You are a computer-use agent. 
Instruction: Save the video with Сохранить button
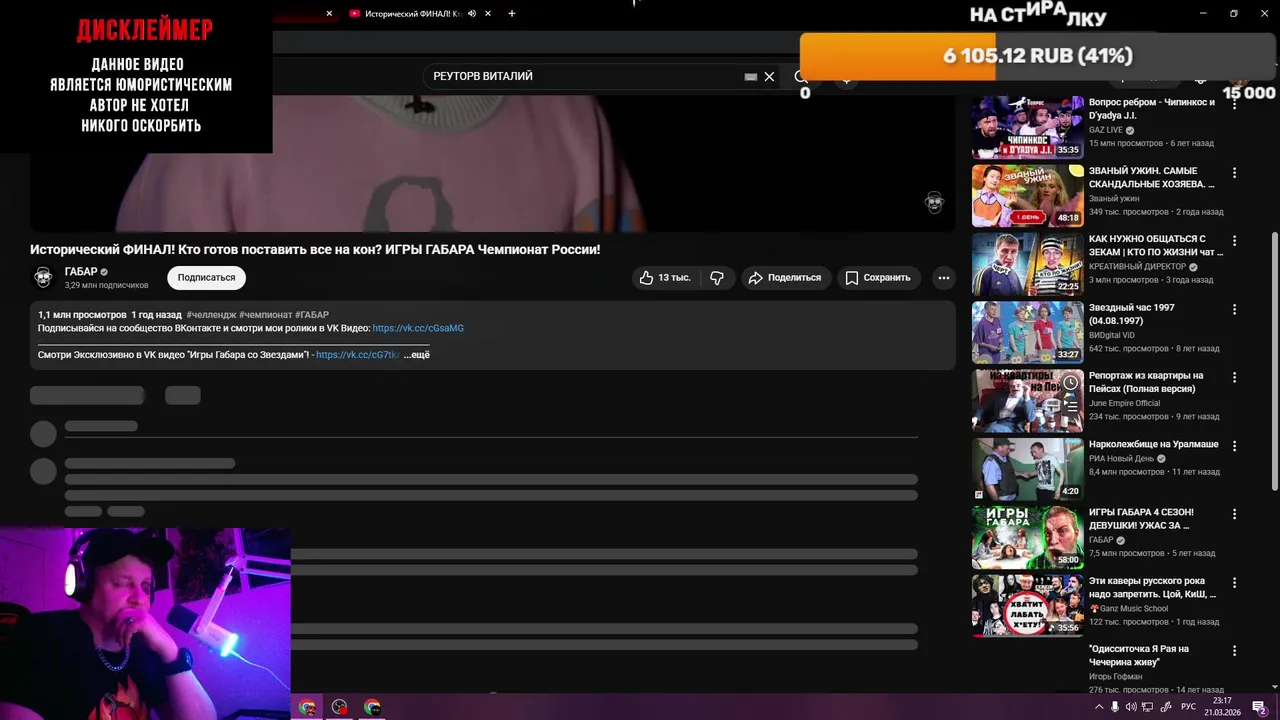[877, 278]
